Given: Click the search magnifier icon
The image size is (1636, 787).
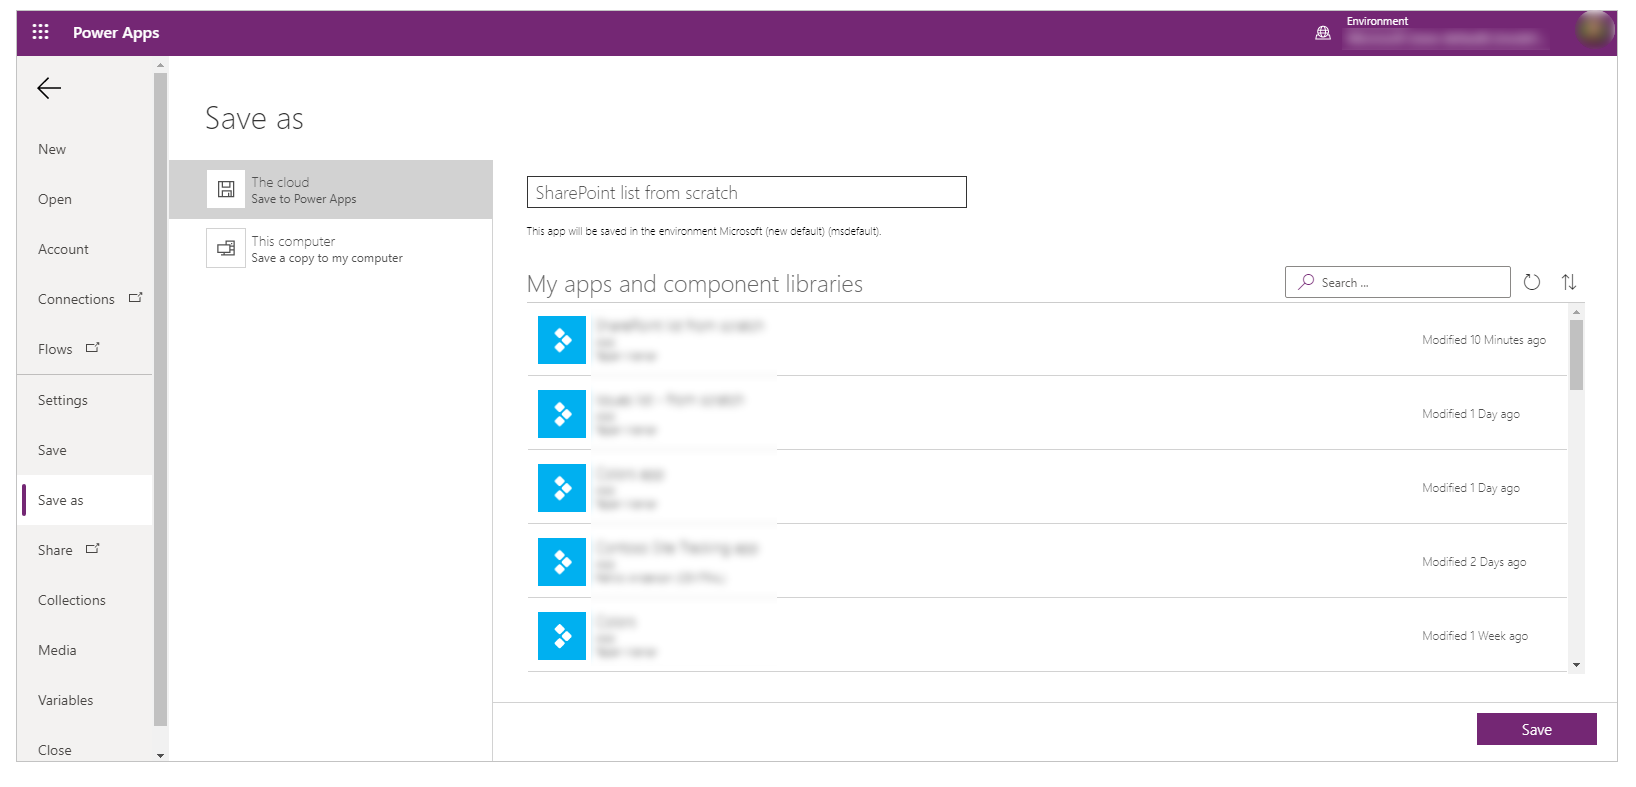Looking at the screenshot, I should click(1306, 282).
